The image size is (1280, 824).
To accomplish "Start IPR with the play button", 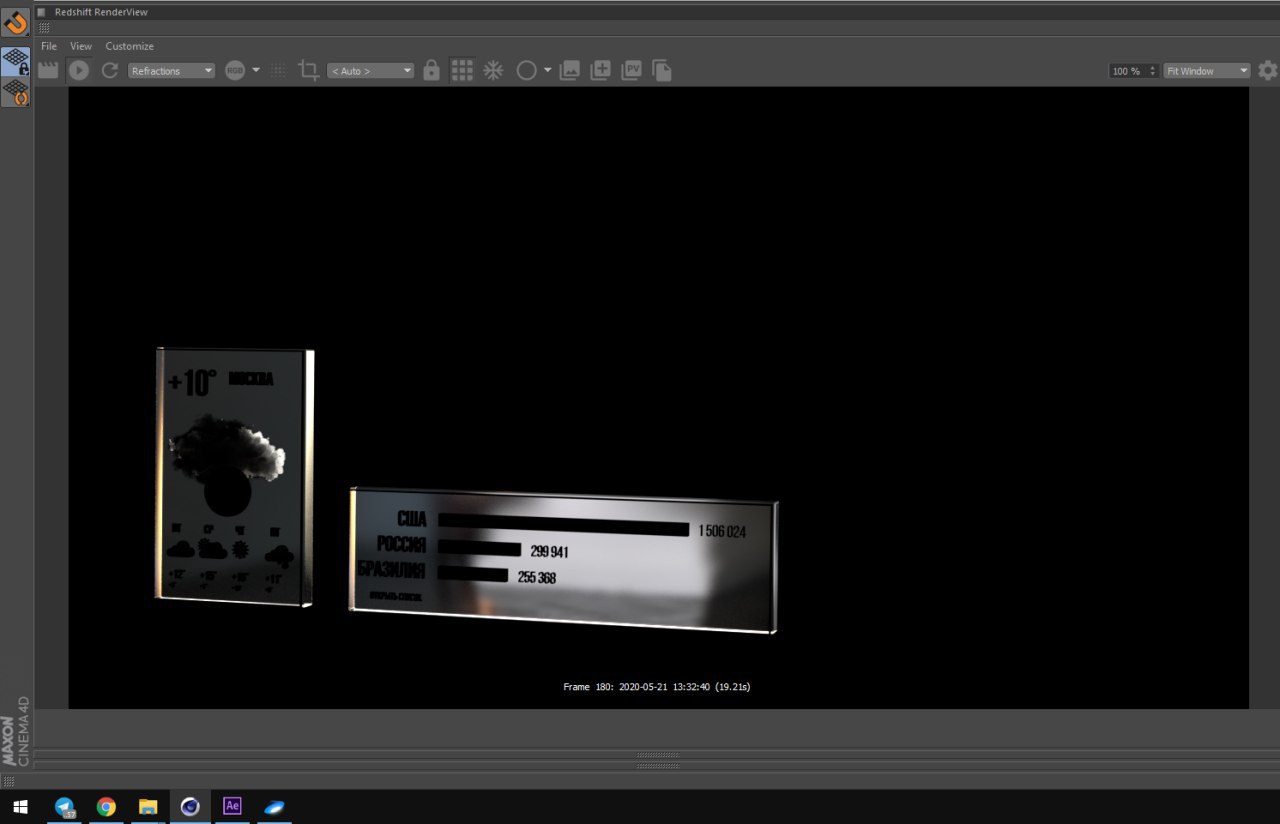I will [79, 70].
